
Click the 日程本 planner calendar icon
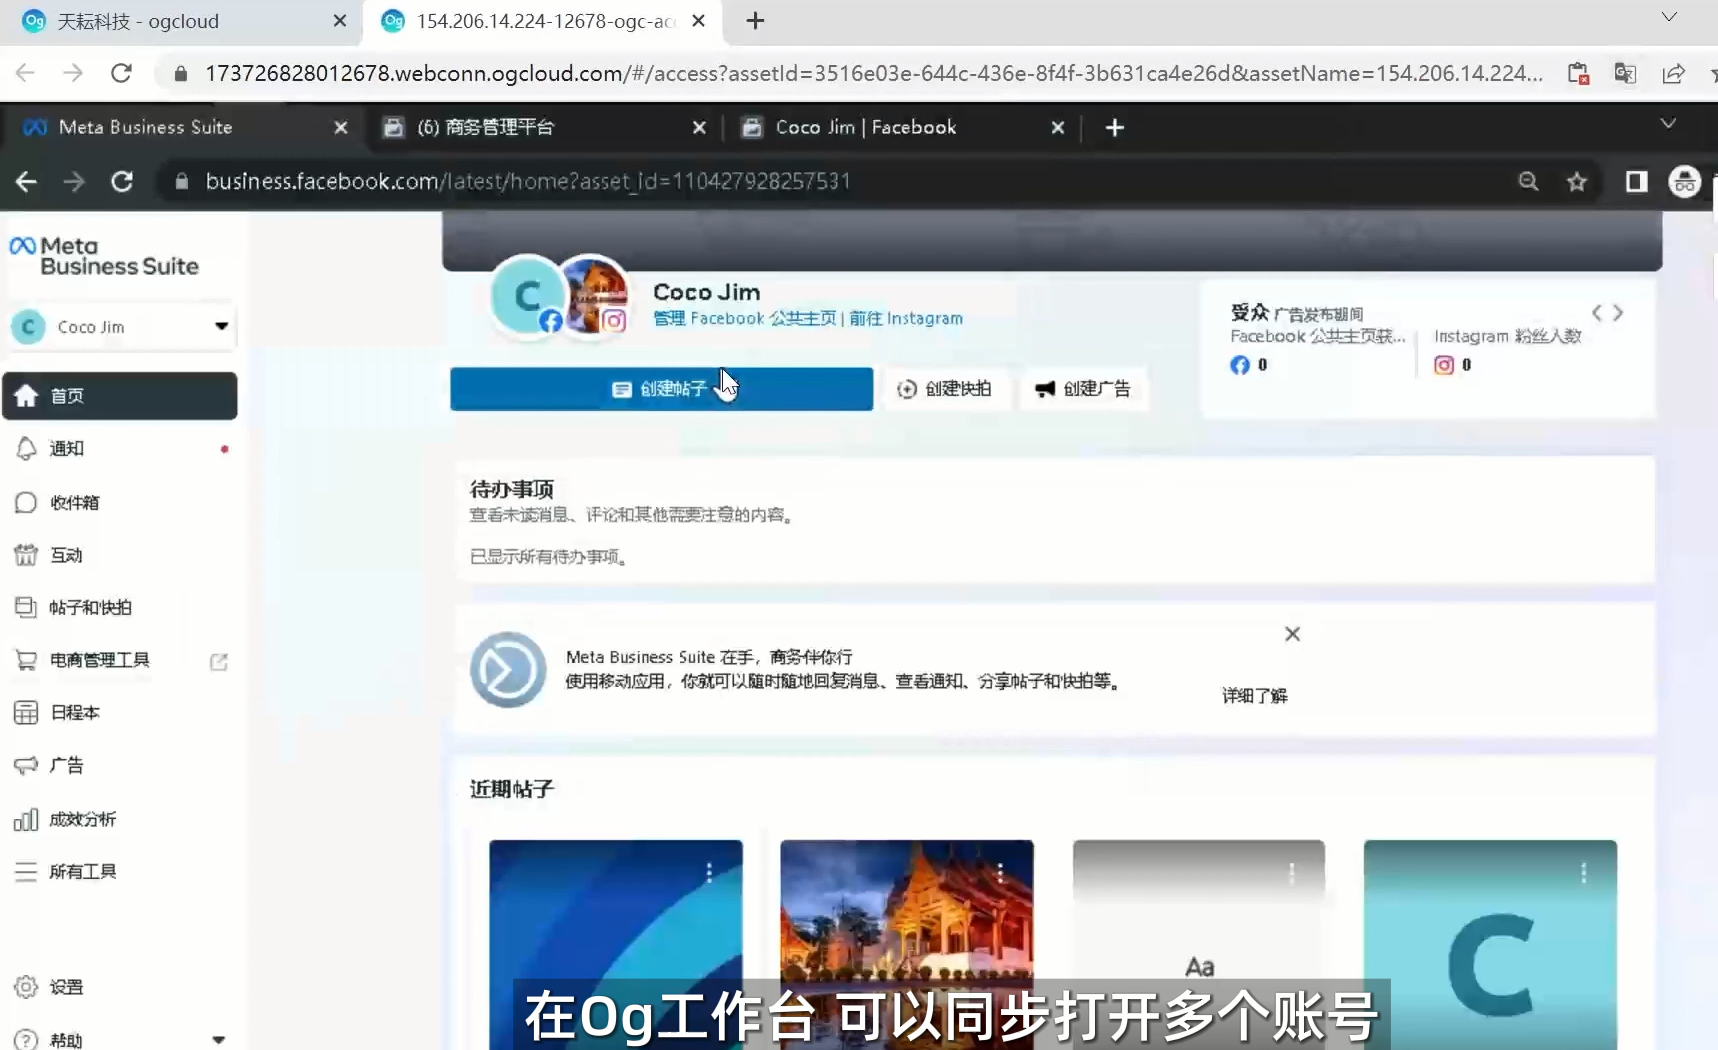point(26,713)
